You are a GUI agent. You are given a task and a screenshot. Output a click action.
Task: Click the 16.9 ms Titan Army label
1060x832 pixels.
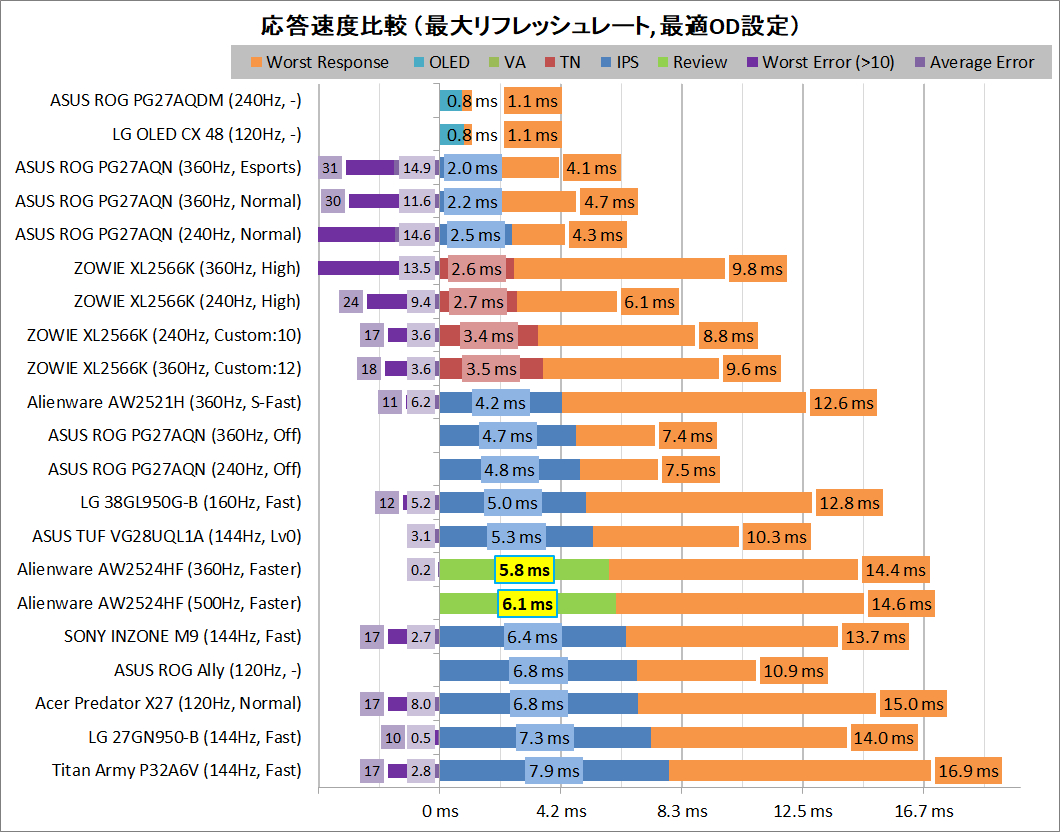[968, 771]
